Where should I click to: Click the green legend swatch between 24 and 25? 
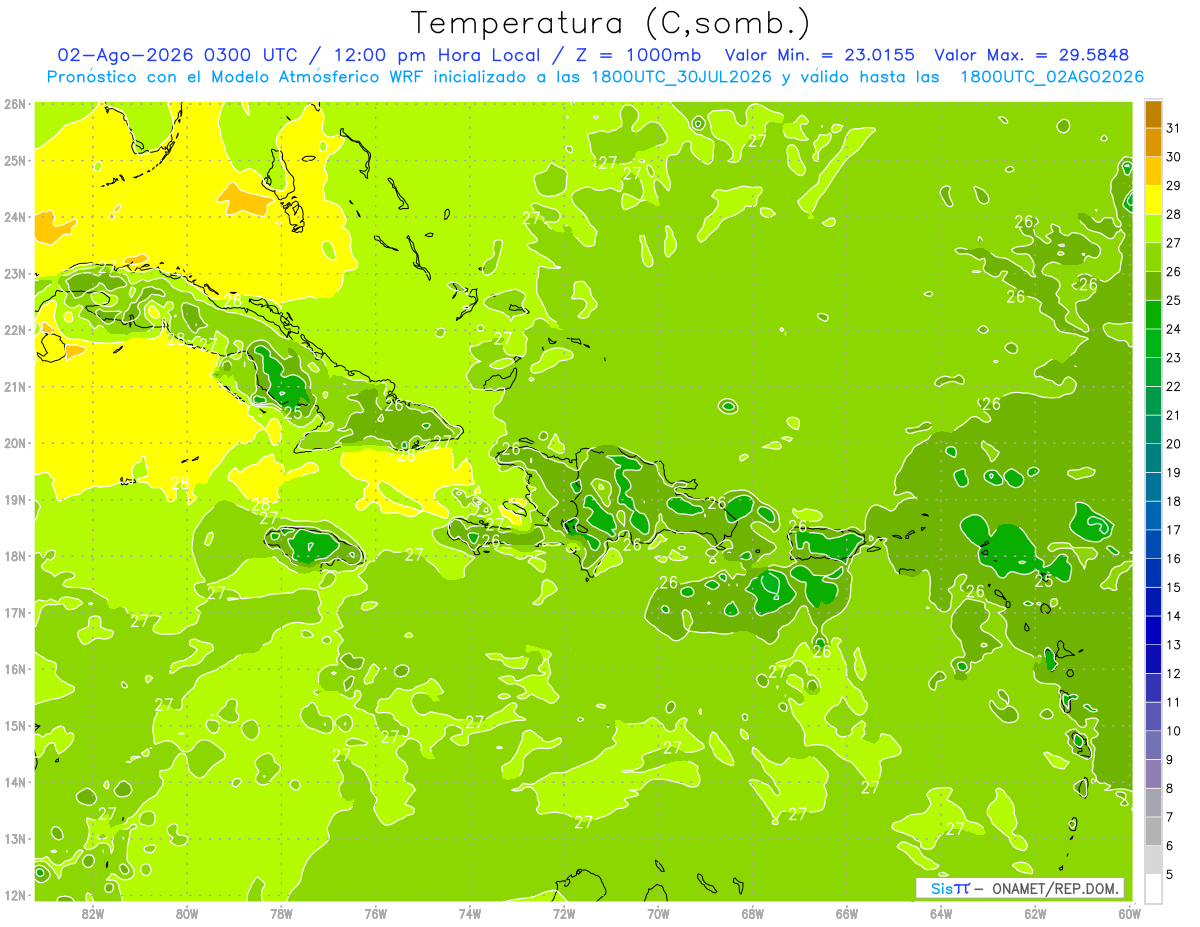pyautogui.click(x=1153, y=315)
